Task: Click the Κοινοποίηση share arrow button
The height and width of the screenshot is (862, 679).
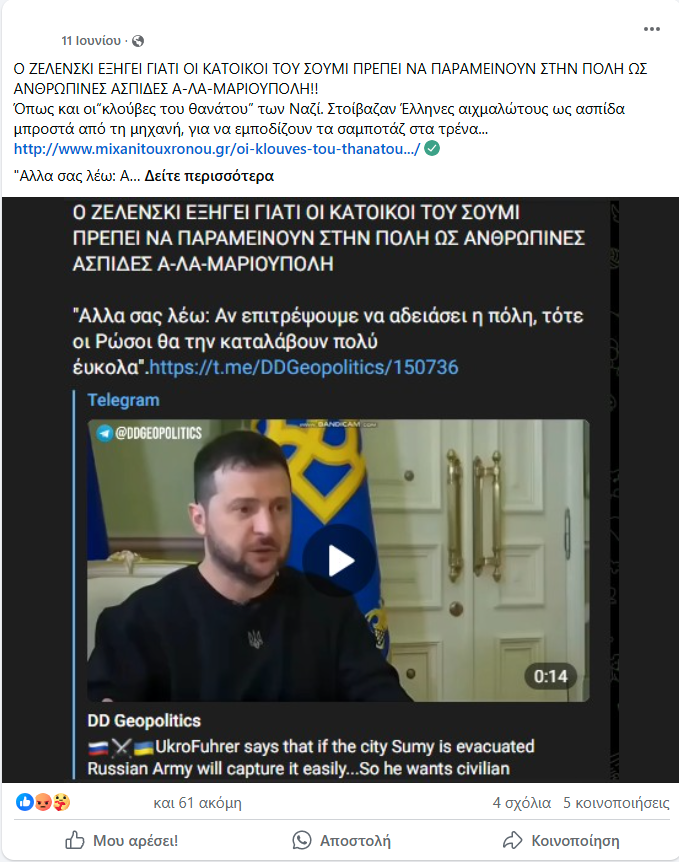Action: click(x=561, y=840)
